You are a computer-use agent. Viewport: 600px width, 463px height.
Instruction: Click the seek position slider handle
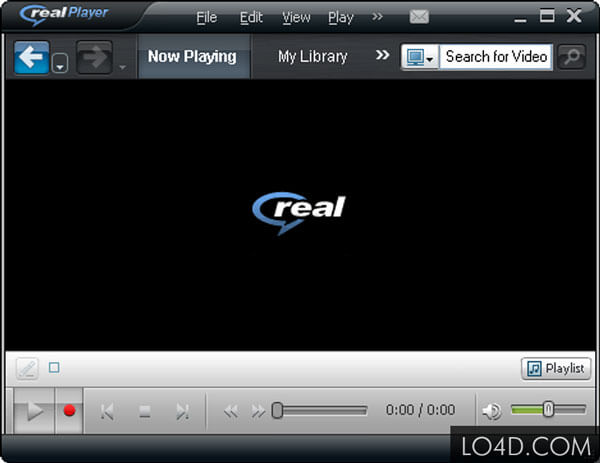pos(277,410)
